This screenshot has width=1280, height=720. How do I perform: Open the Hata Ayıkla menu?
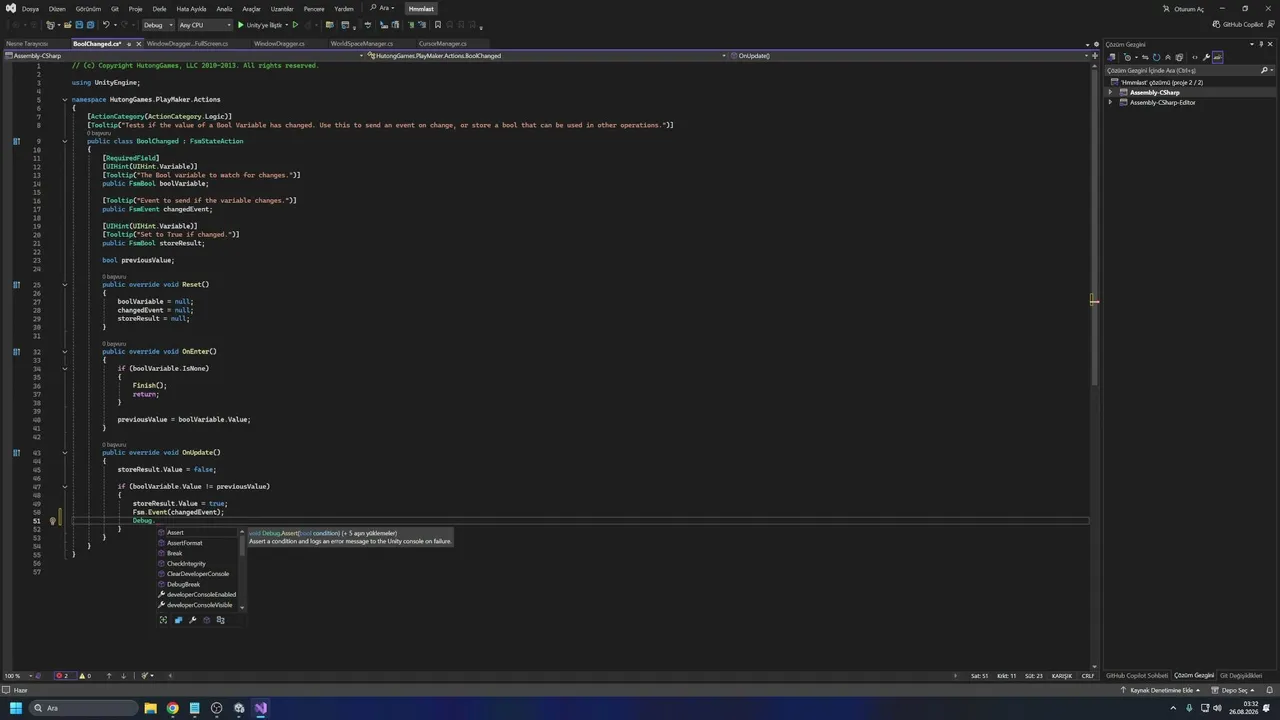click(191, 8)
